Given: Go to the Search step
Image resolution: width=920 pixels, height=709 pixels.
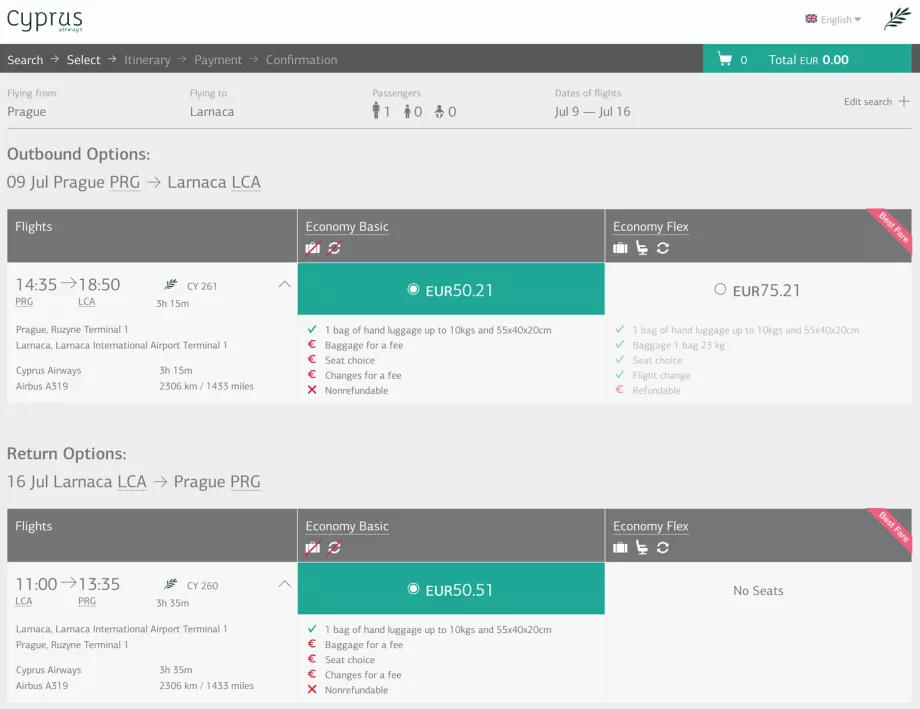Looking at the screenshot, I should tap(25, 60).
